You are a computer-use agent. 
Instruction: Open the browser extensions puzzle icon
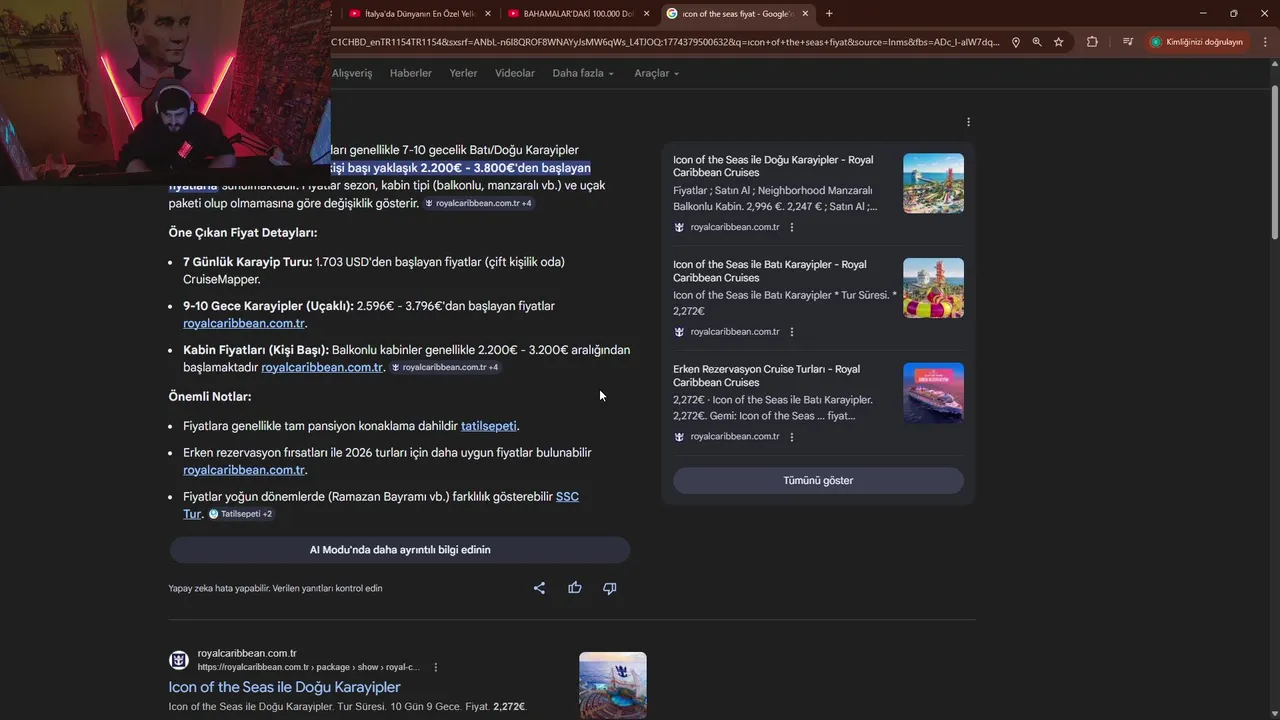pyautogui.click(x=1092, y=42)
